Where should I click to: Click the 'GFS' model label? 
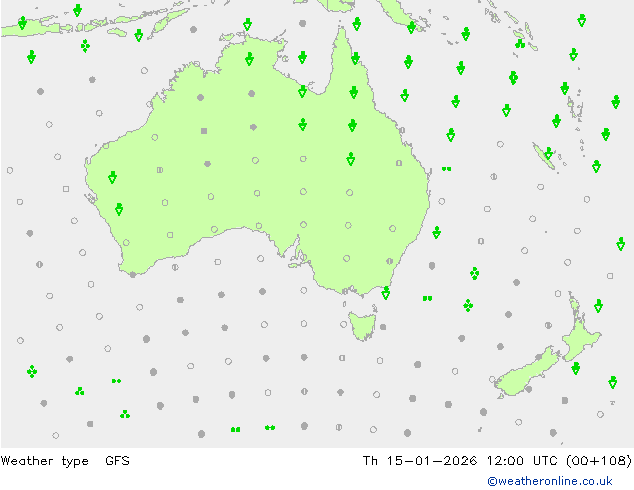(x=117, y=460)
